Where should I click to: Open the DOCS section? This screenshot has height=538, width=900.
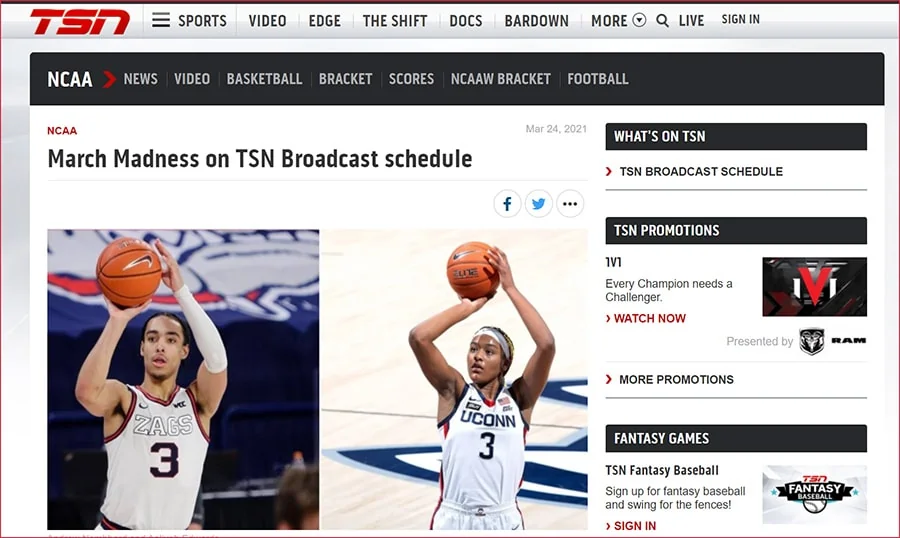point(465,21)
